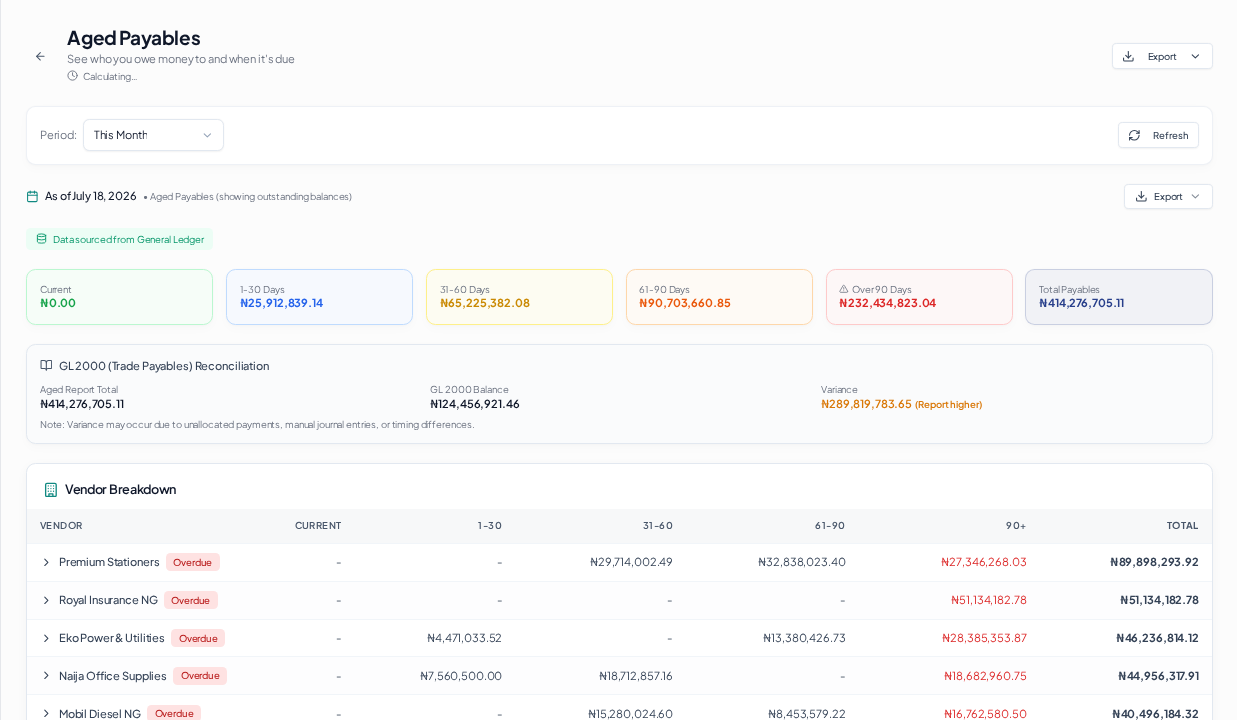Click the database icon in General Ledger badge

pyautogui.click(x=41, y=239)
